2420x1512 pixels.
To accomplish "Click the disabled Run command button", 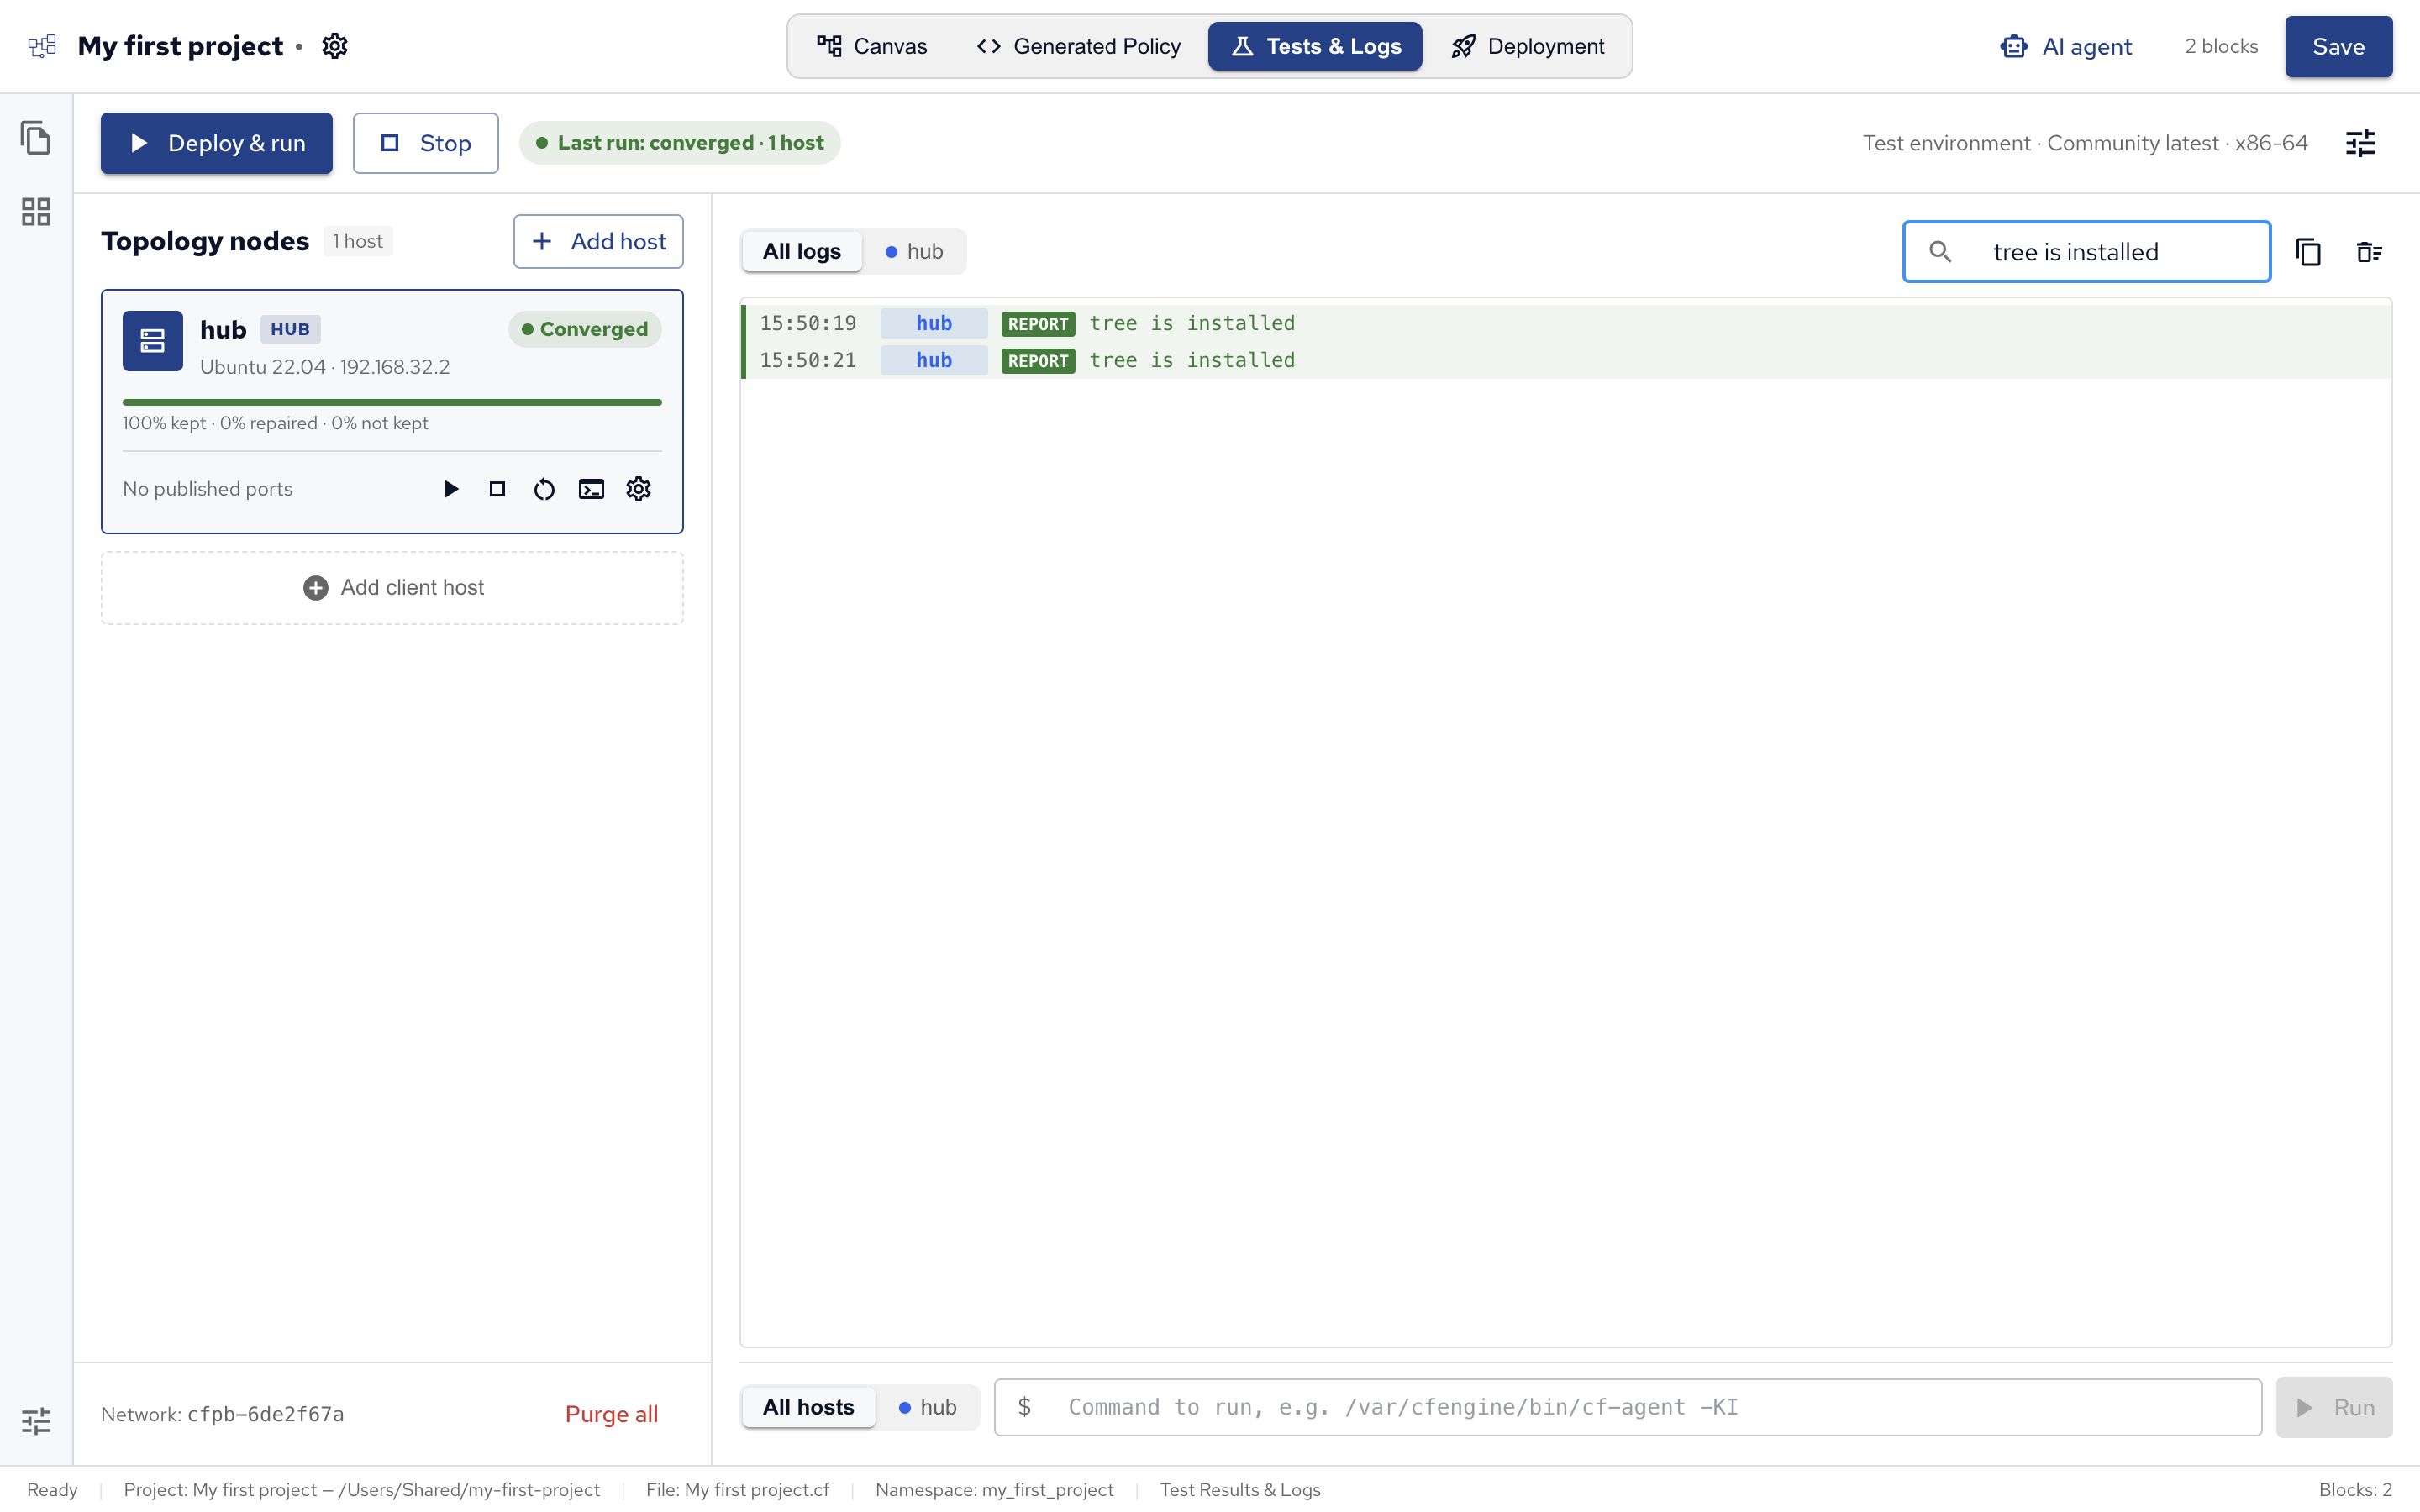I will pyautogui.click(x=2334, y=1407).
